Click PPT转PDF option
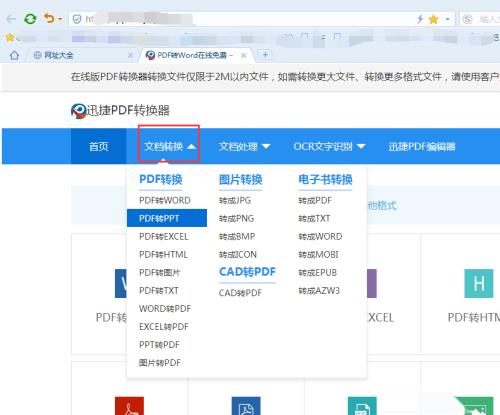Viewport: 500px width, 415px height. click(x=159, y=344)
